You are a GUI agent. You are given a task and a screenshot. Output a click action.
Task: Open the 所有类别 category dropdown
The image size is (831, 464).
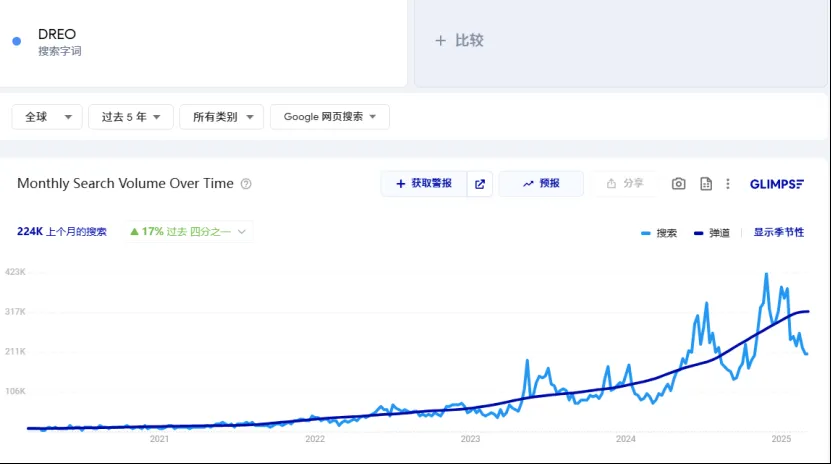[x=222, y=117]
